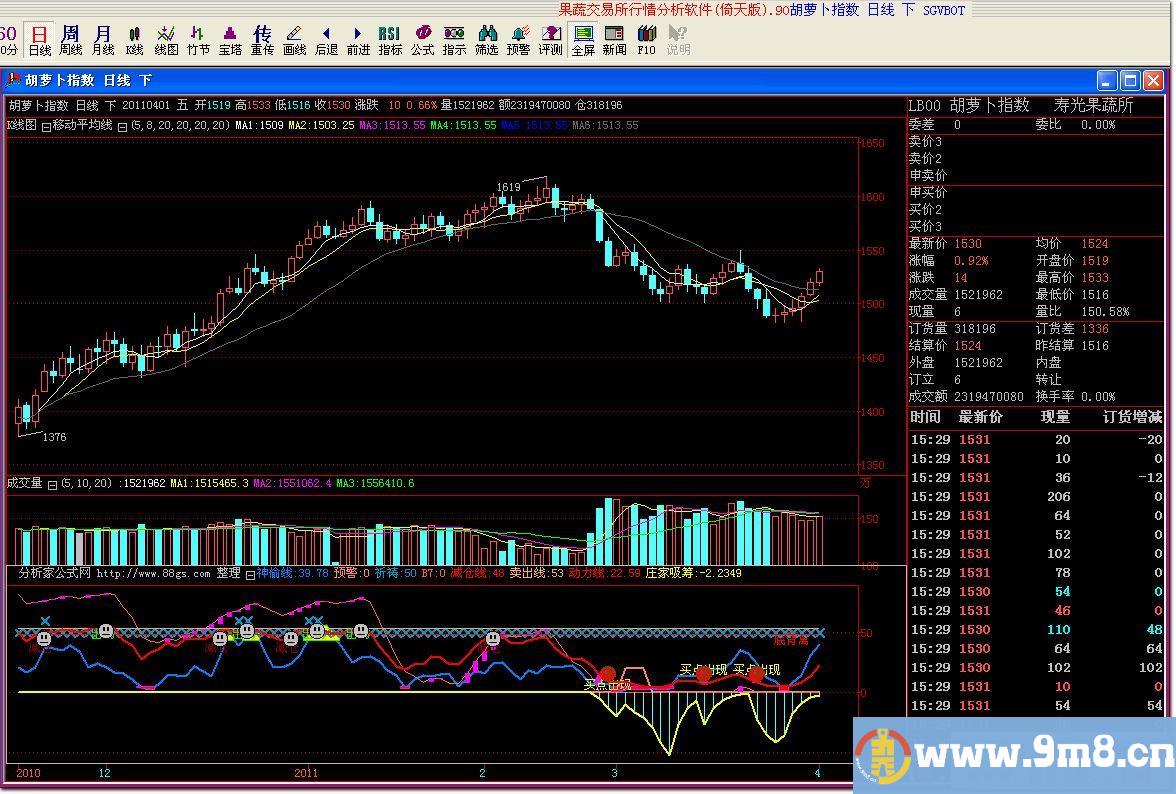Open the 预警 alert bell tool

click(518, 40)
